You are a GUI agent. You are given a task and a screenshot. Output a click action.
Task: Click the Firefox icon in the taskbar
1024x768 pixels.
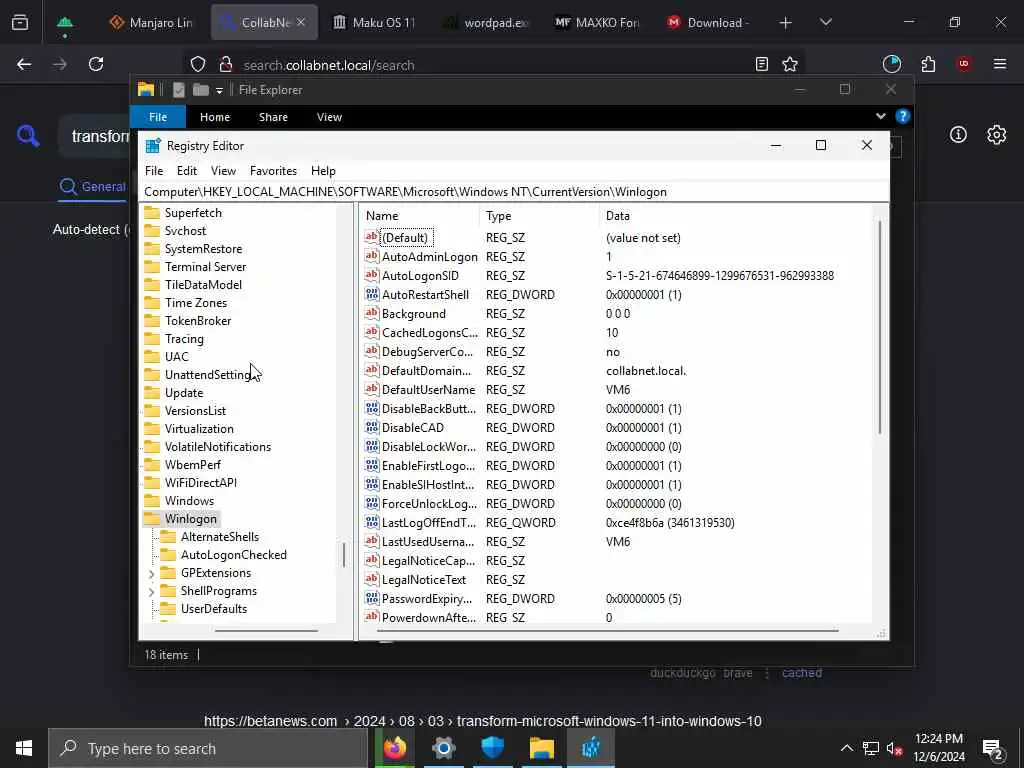[394, 748]
